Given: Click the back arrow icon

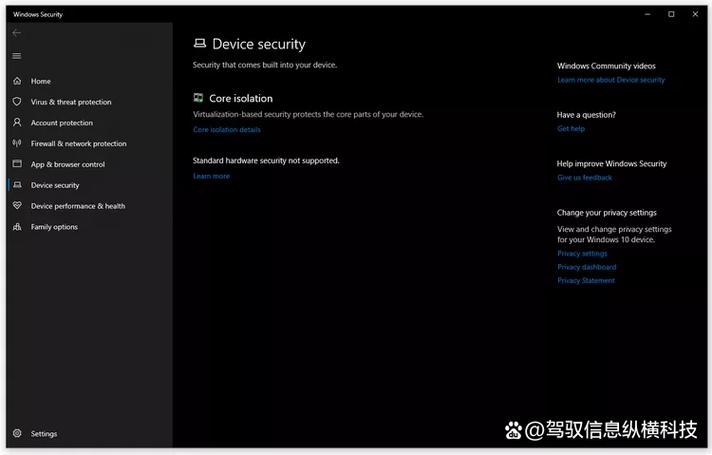Looking at the screenshot, I should (17, 33).
